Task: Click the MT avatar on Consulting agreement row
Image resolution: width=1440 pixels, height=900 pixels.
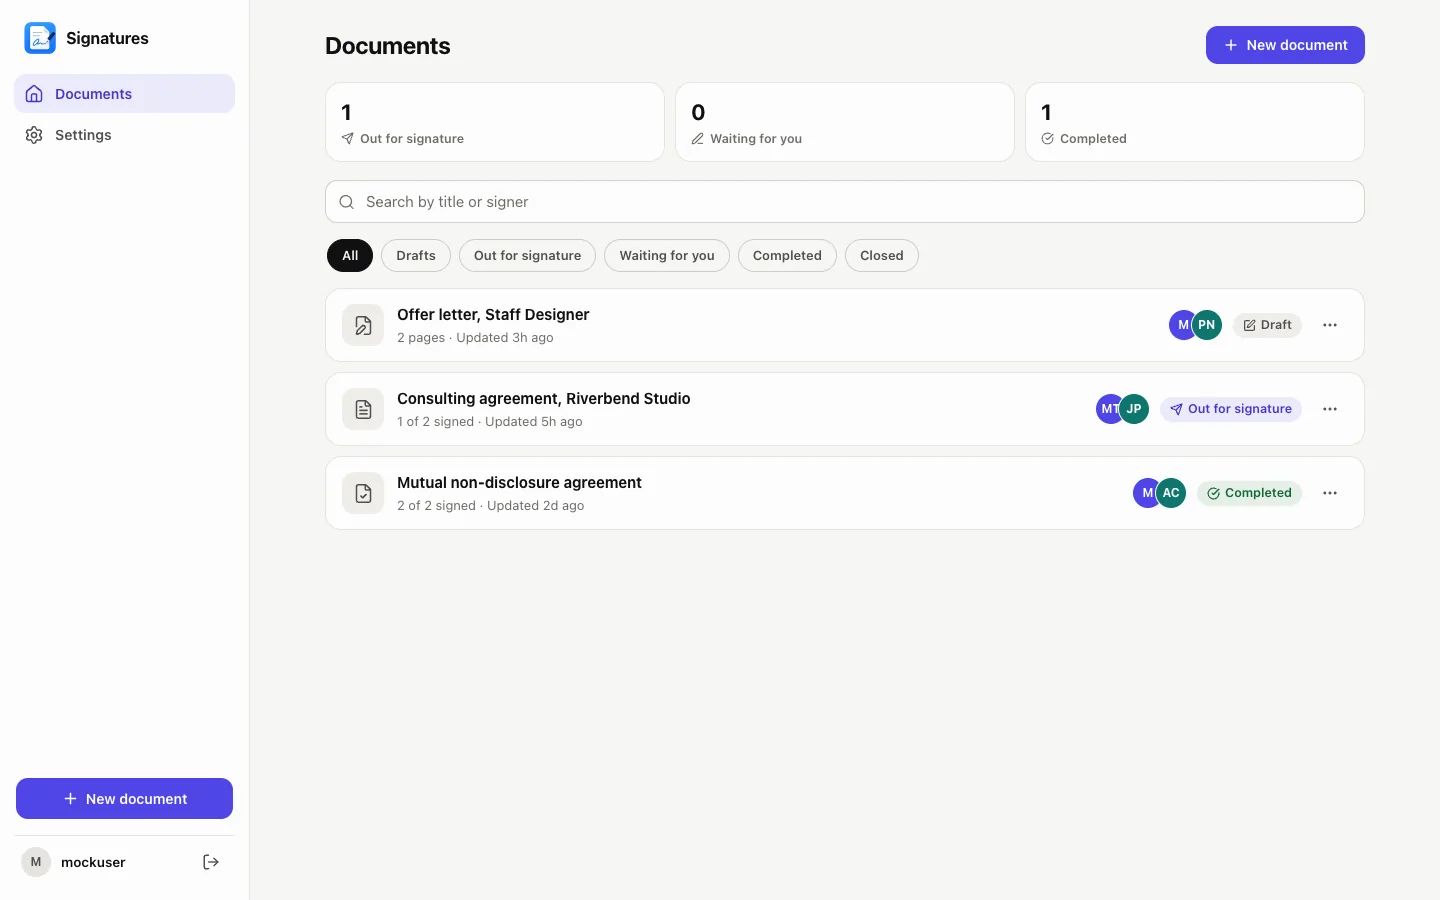Action: [1108, 409]
